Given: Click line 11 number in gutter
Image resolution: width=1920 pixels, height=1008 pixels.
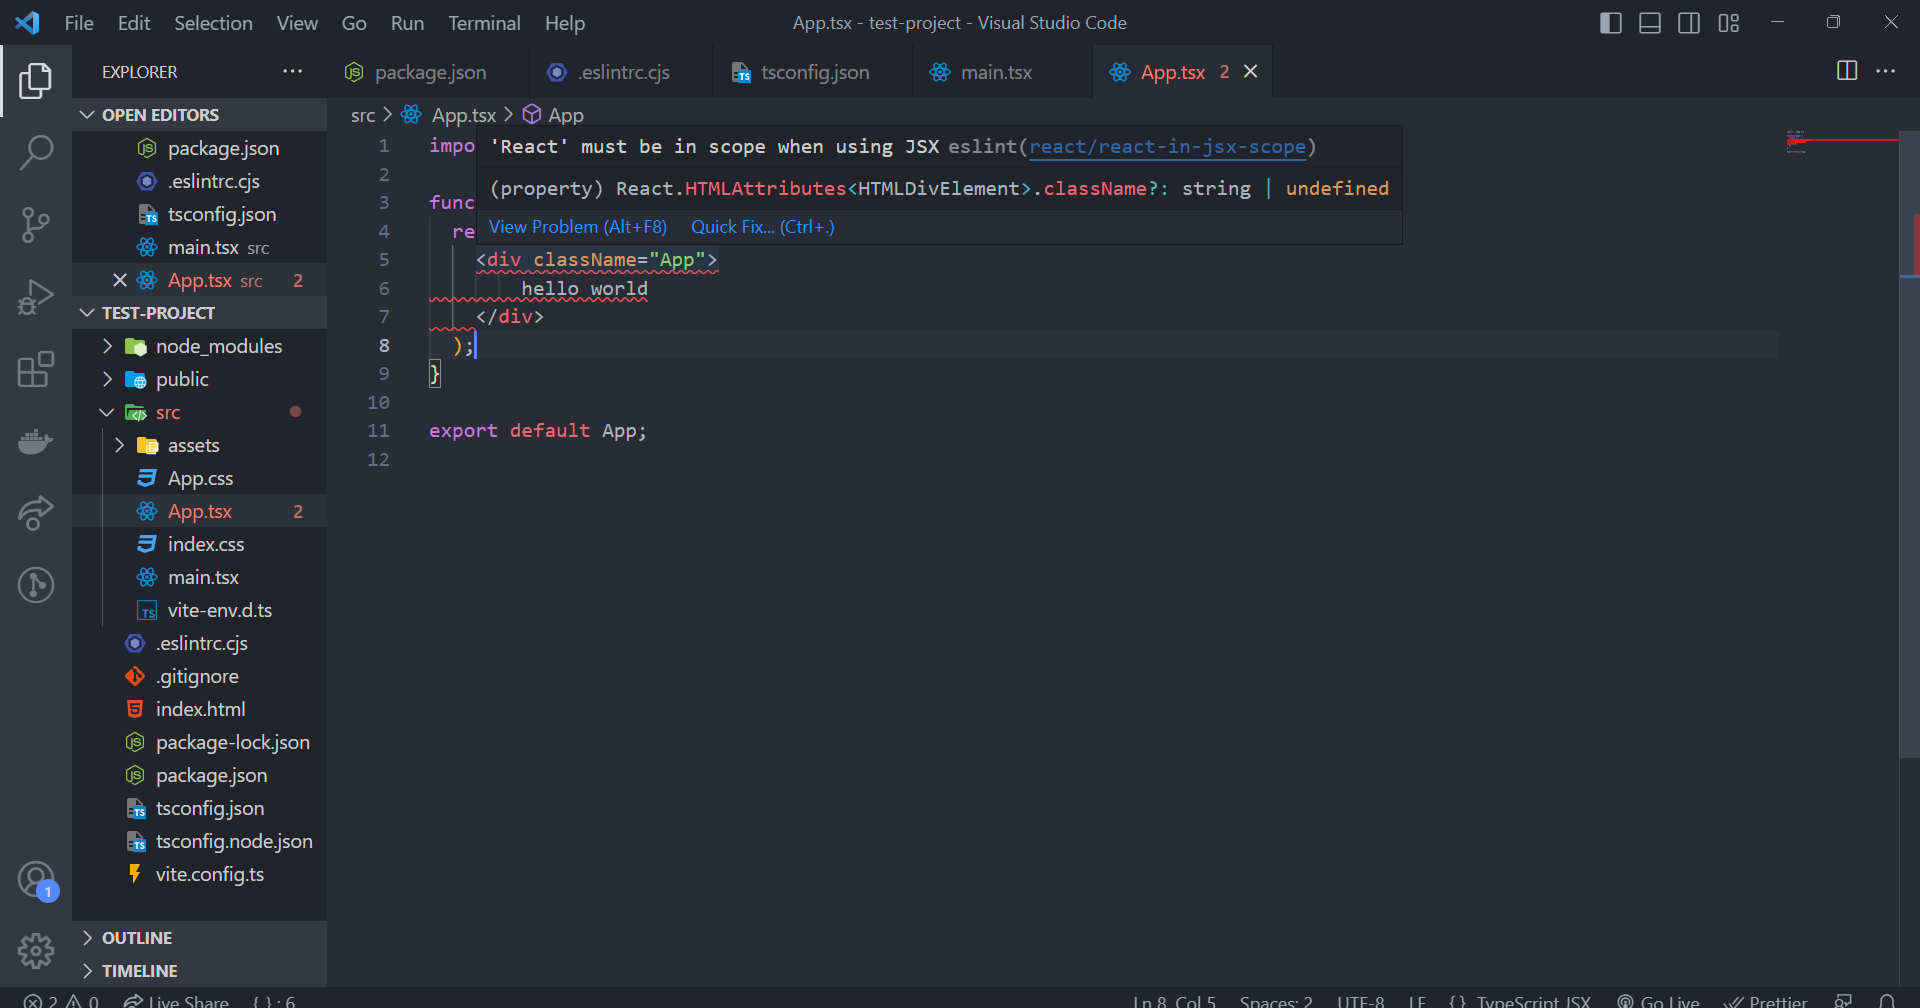Looking at the screenshot, I should pyautogui.click(x=378, y=431).
